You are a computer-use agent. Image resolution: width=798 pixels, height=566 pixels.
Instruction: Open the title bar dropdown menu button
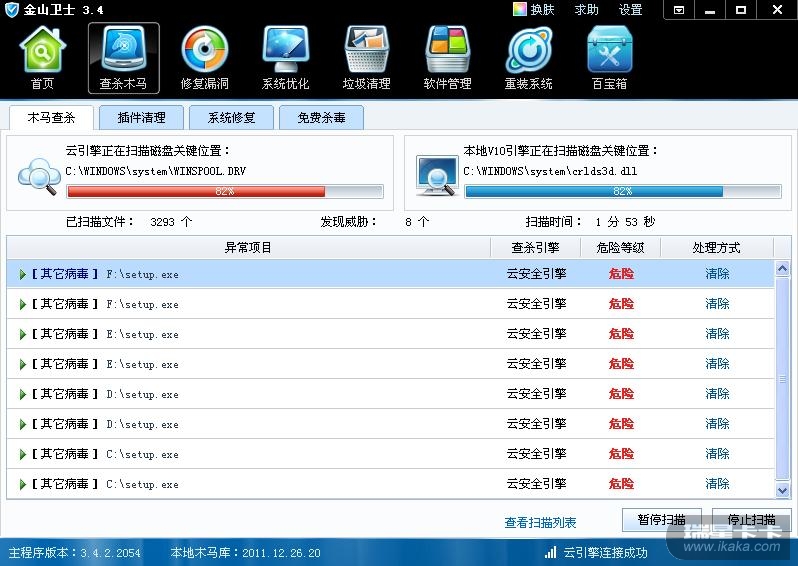click(678, 10)
